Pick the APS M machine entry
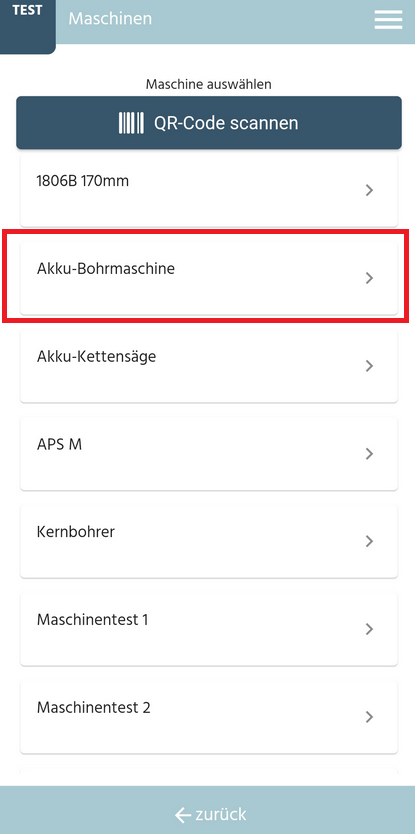 (209, 453)
